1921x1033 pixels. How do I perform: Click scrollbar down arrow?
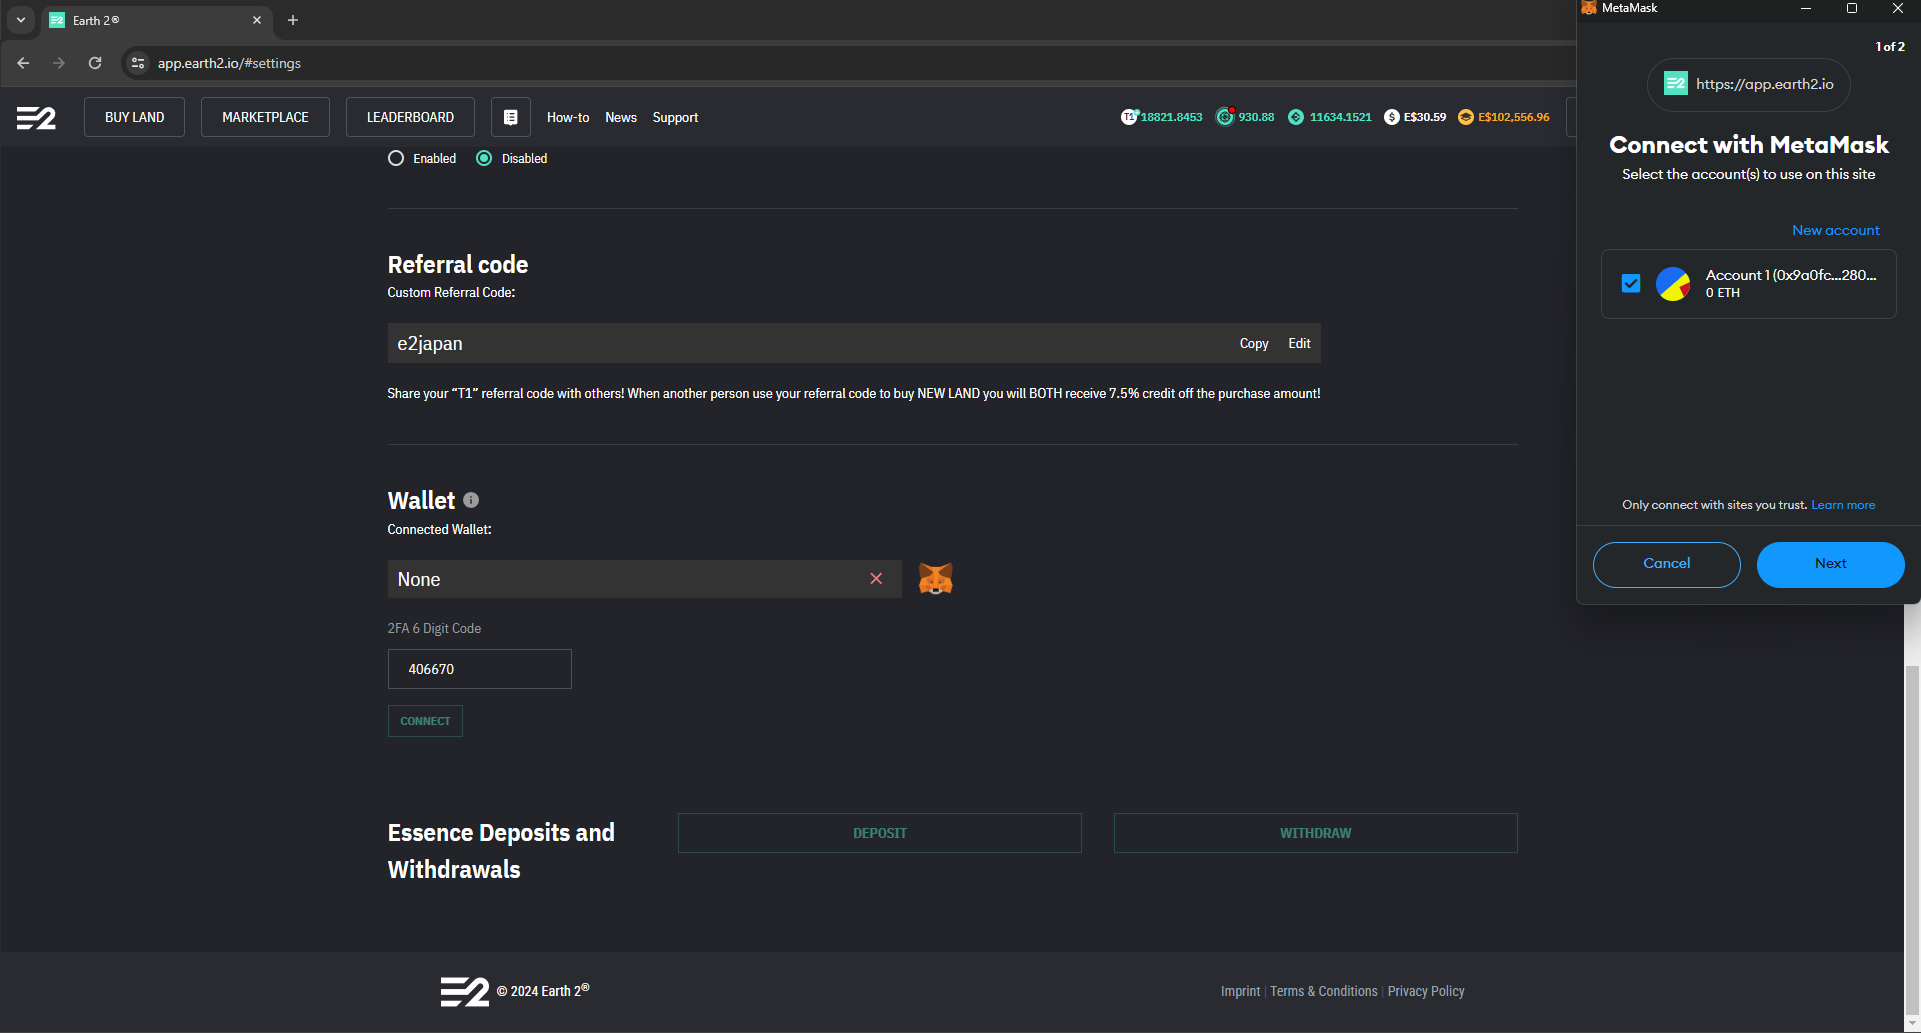click(x=1912, y=1024)
